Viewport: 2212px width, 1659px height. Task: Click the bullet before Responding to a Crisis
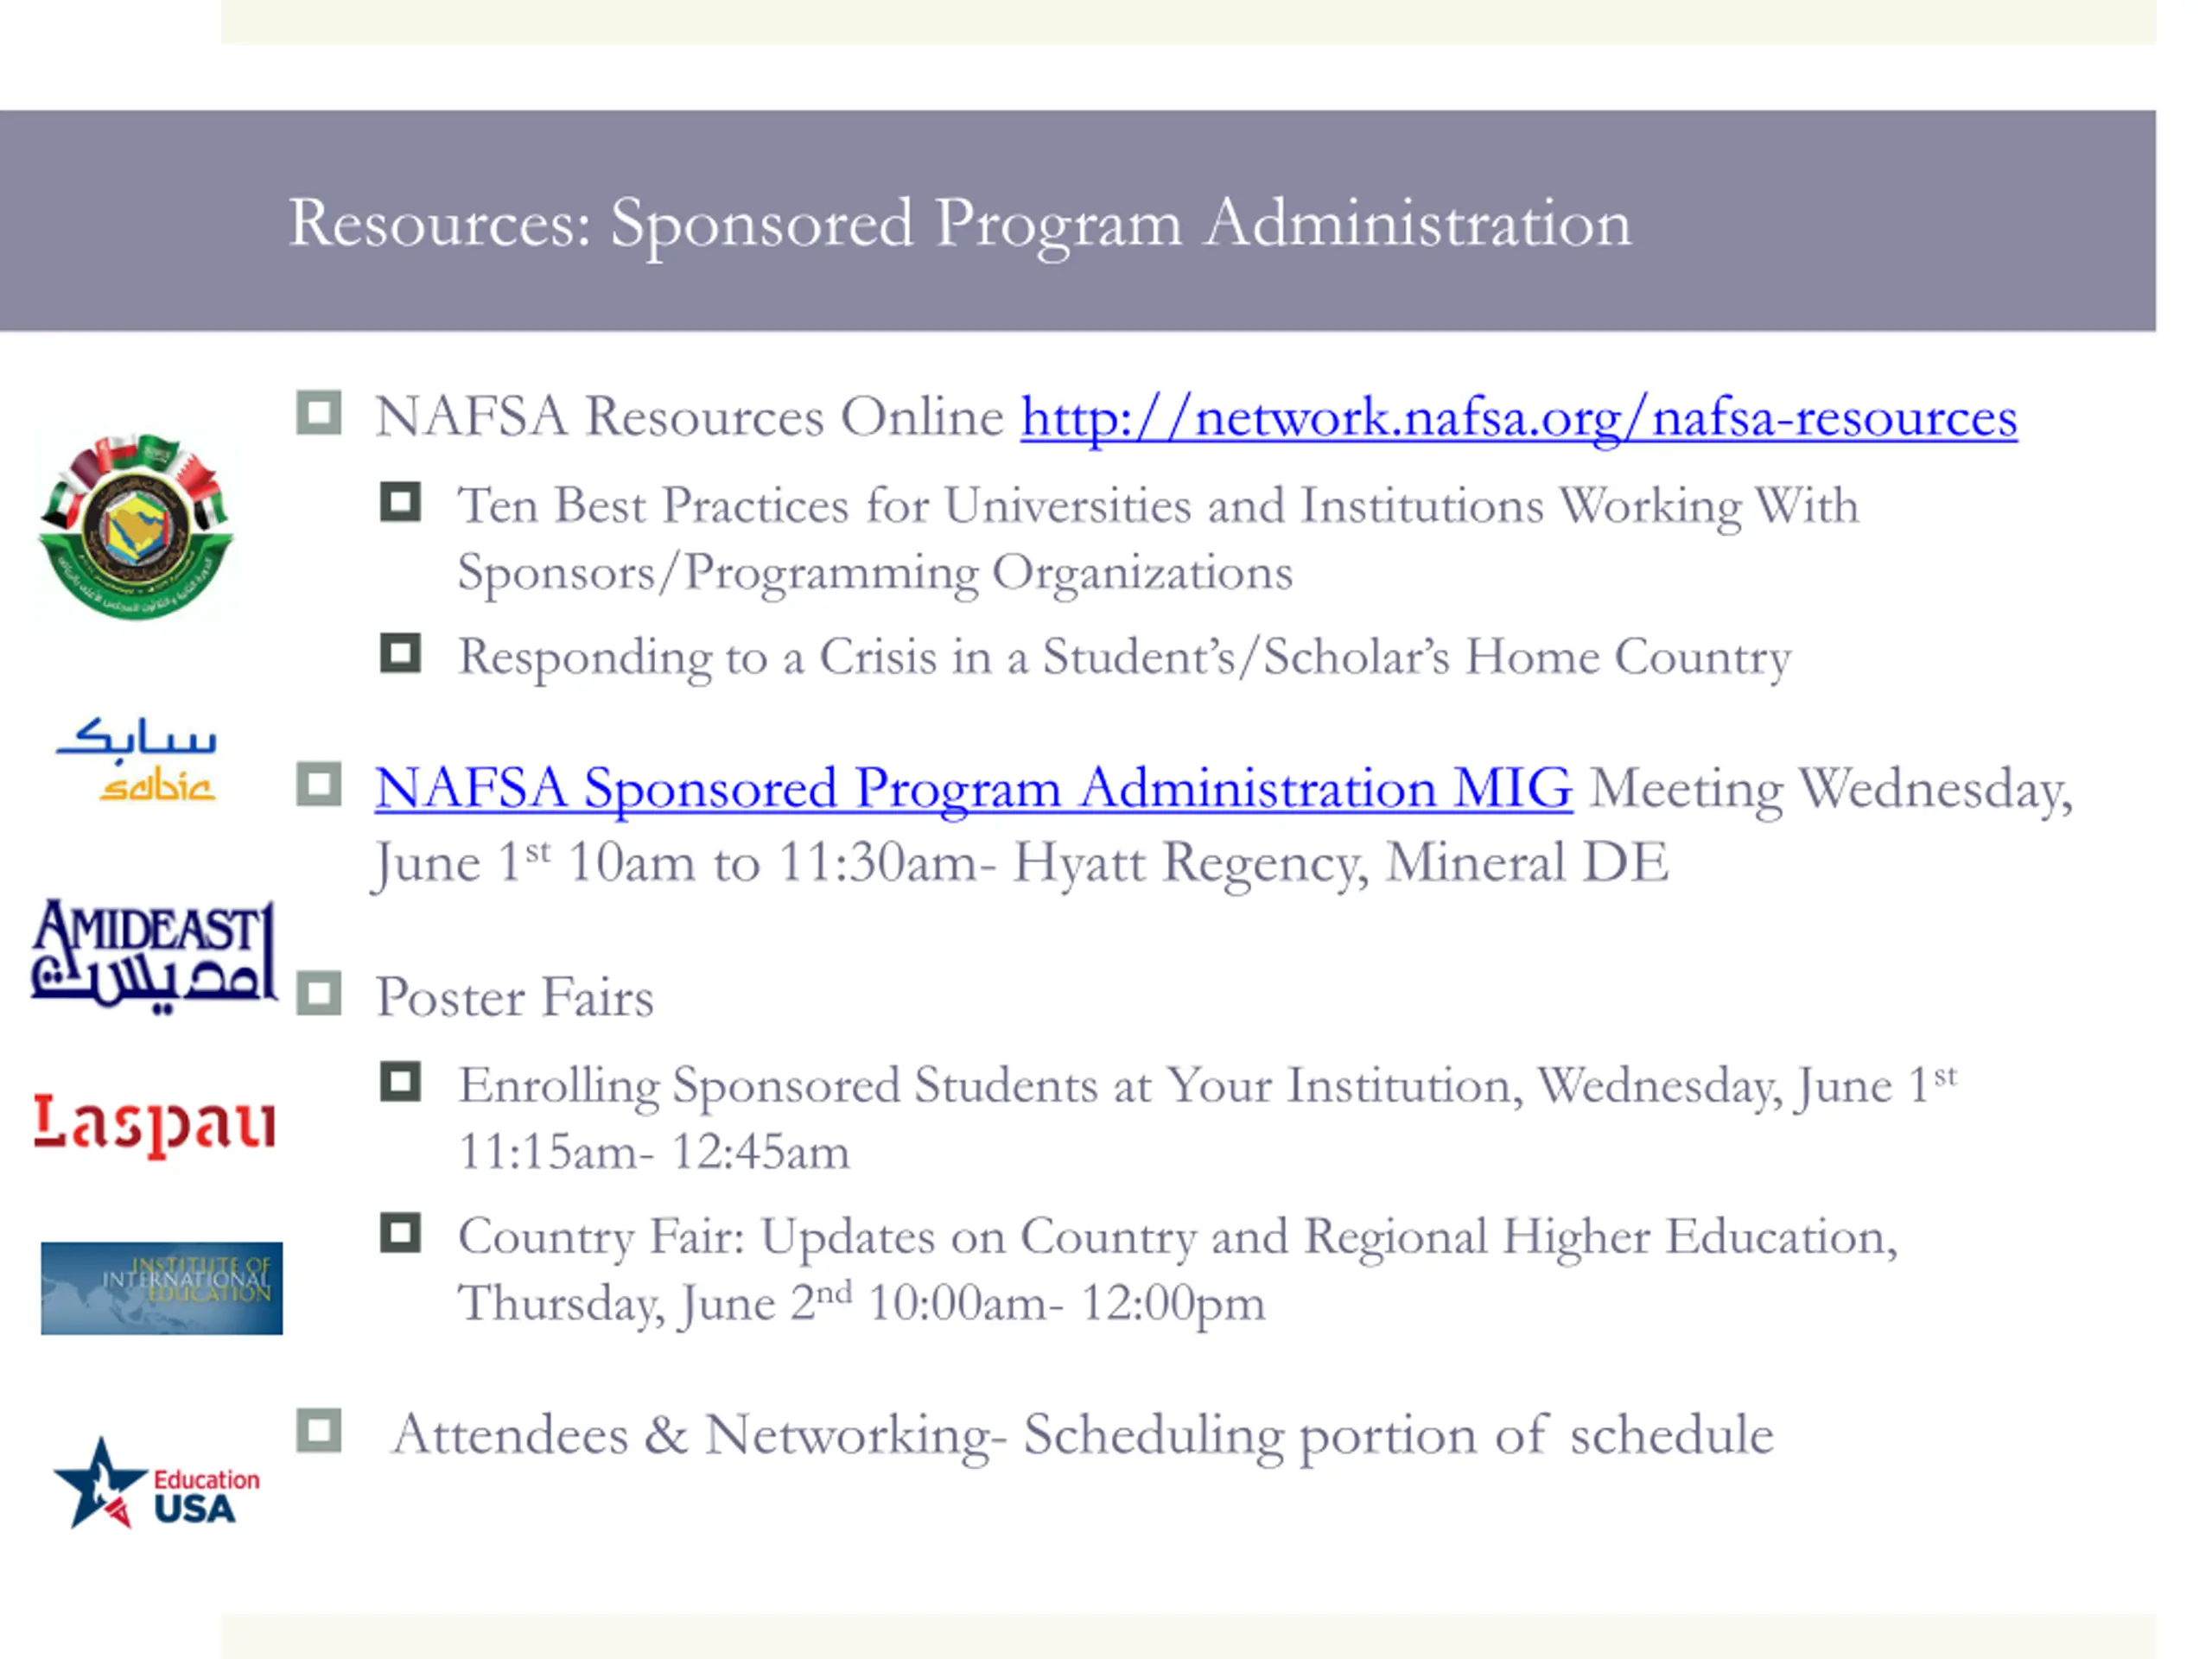tap(400, 653)
